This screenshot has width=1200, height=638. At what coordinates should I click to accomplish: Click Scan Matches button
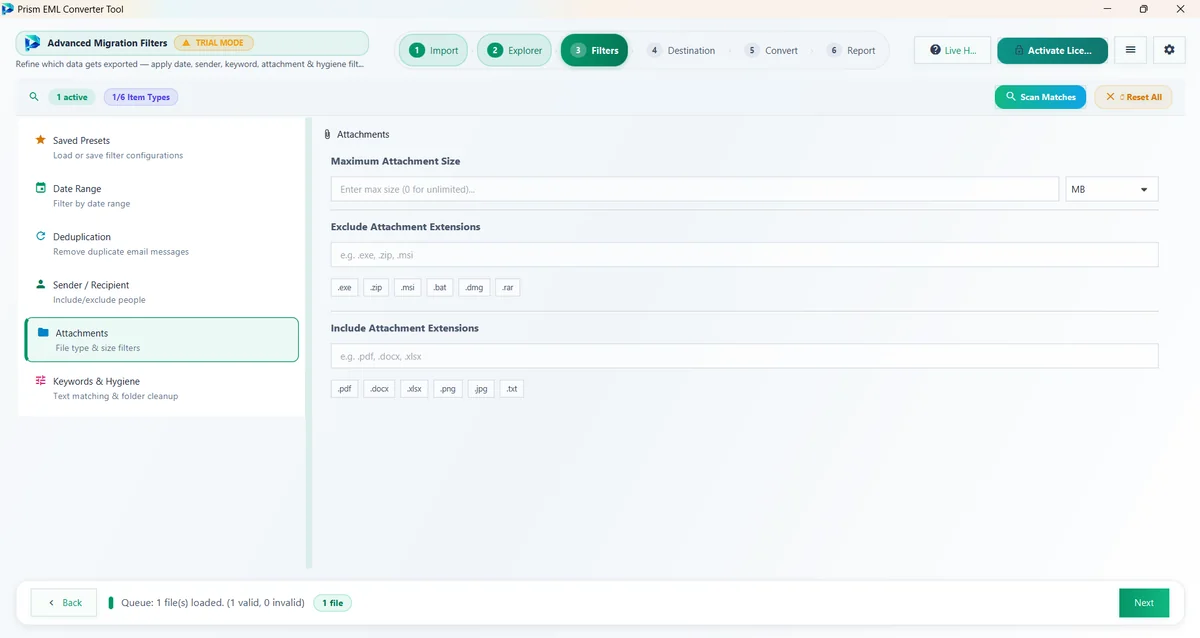(1040, 97)
